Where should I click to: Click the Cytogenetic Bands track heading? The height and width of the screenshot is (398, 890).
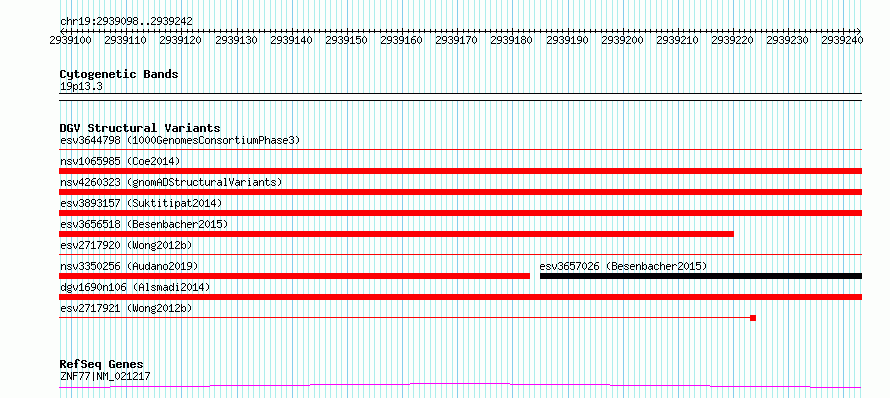pos(119,74)
